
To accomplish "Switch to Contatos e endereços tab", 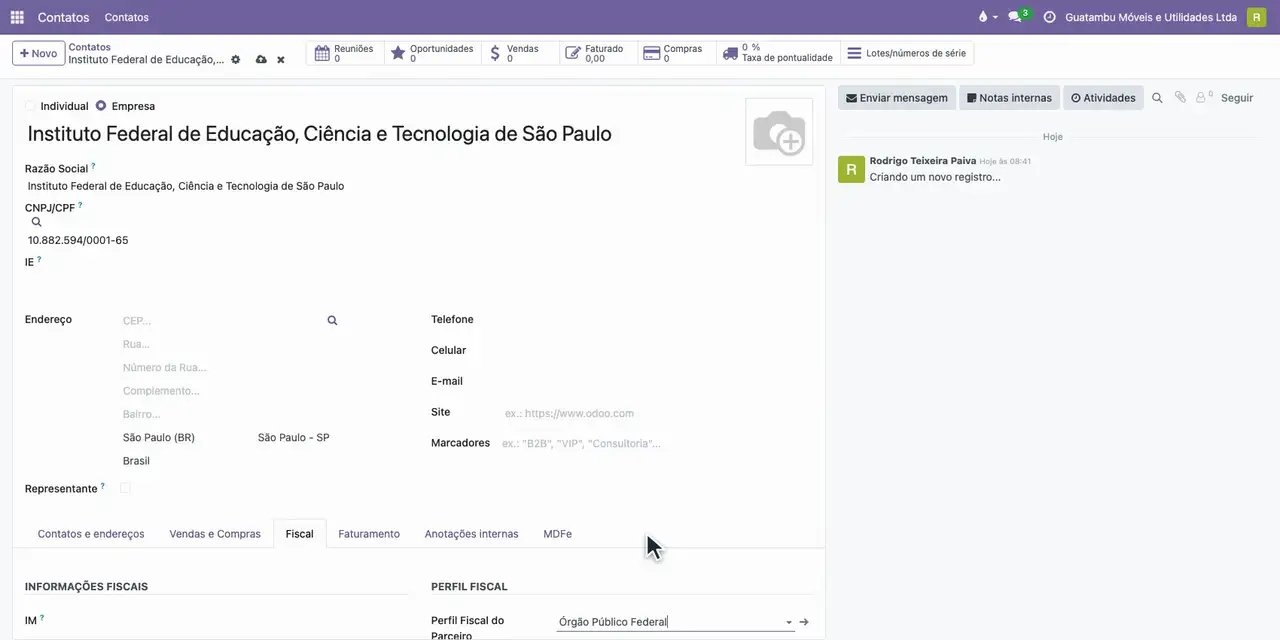I will coord(91,534).
